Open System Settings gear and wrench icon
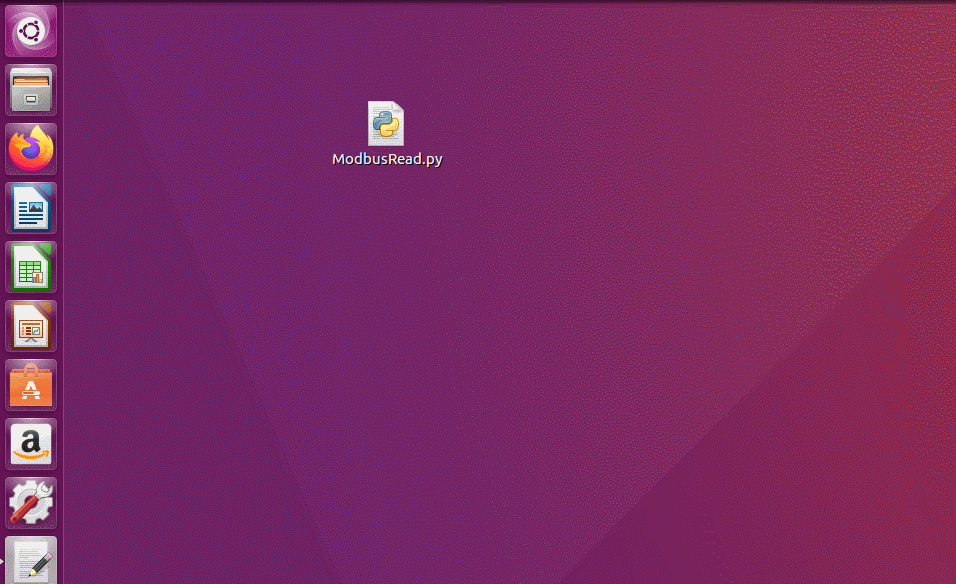Viewport: 956px width, 584px height. pos(31,504)
